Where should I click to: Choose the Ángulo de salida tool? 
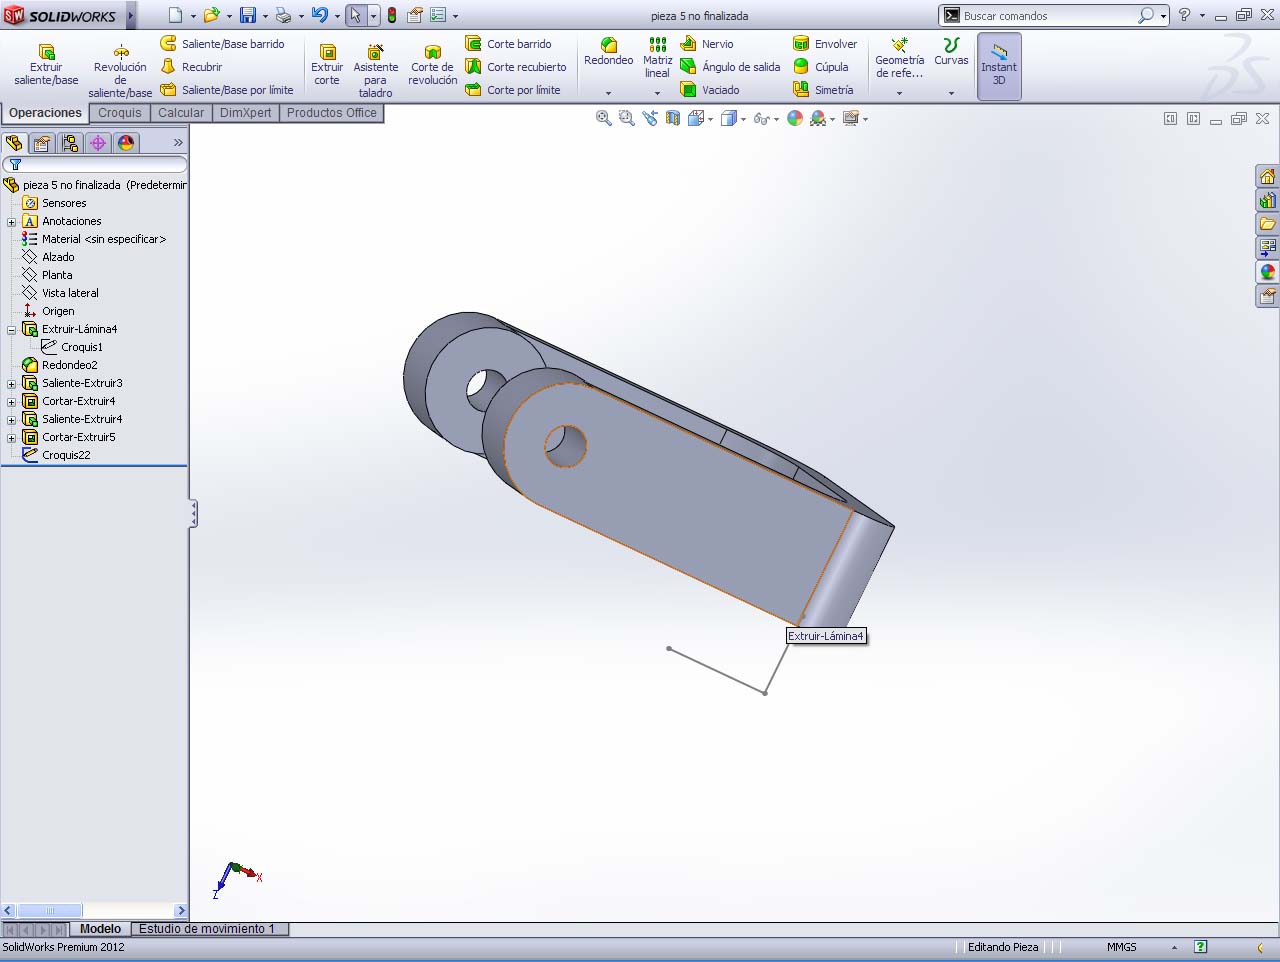click(x=730, y=67)
